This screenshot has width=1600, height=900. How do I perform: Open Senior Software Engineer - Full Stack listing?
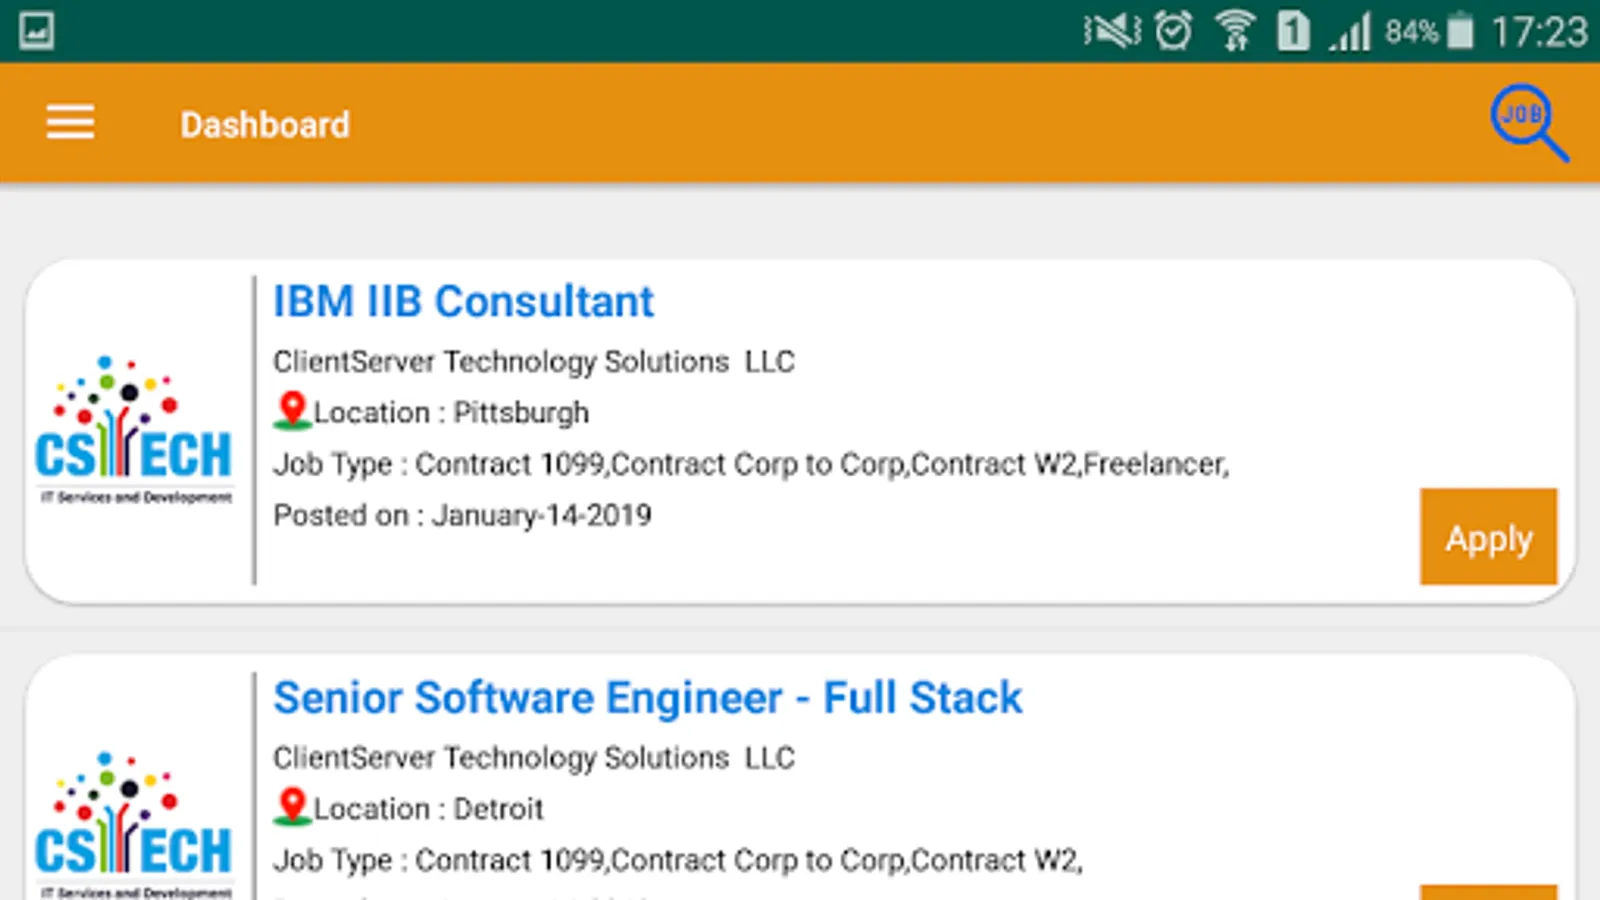[x=647, y=698]
